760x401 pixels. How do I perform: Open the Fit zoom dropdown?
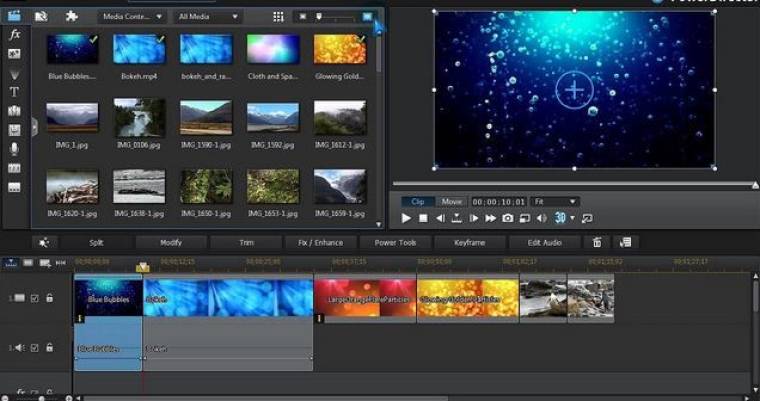point(555,201)
